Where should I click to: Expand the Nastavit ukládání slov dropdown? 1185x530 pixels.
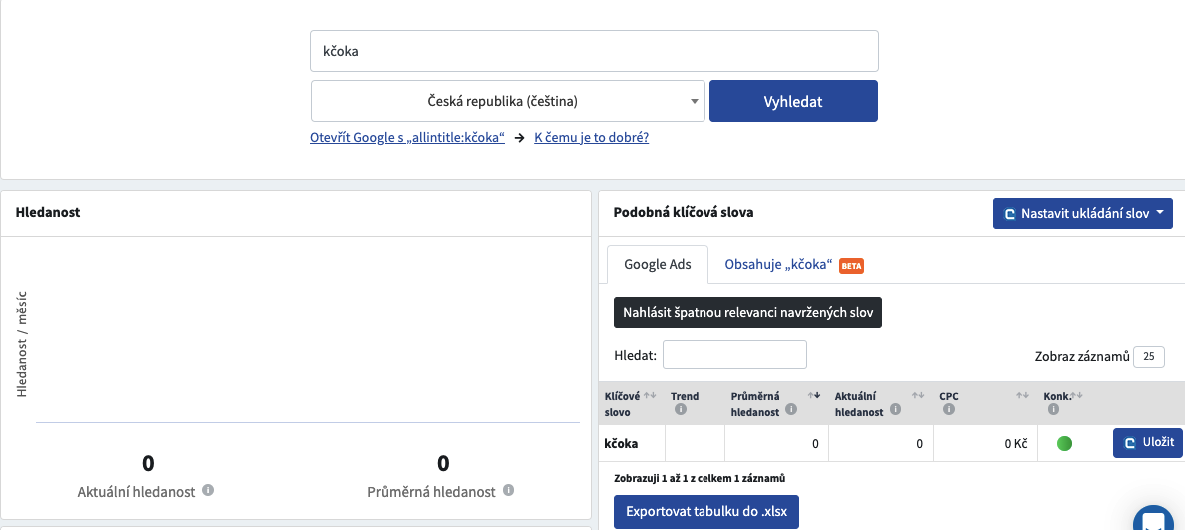pyautogui.click(x=1083, y=213)
